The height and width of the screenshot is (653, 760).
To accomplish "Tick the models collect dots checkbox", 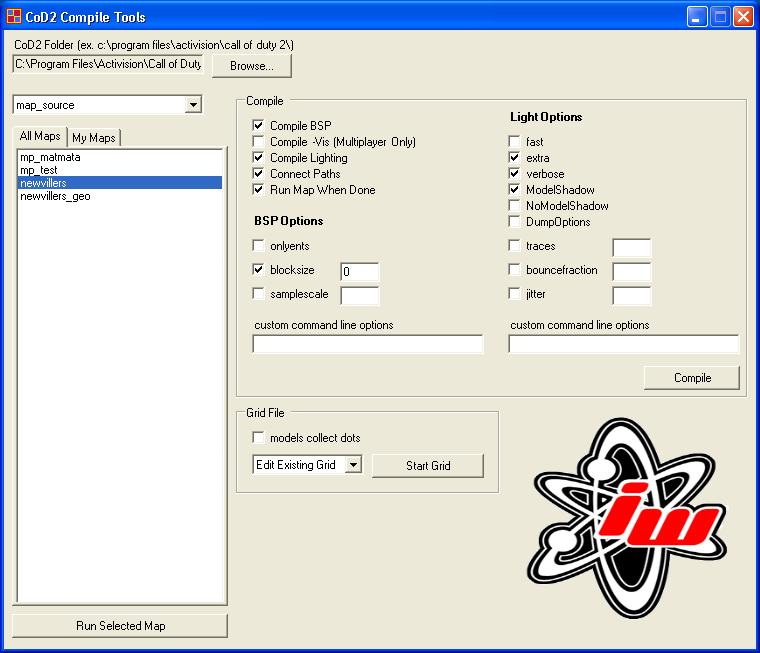I will pos(258,438).
